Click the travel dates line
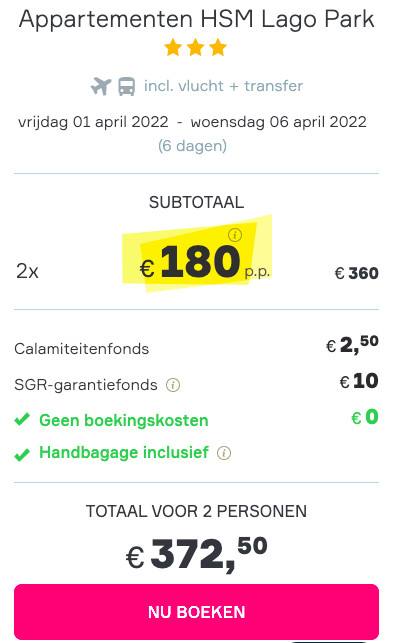The width and height of the screenshot is (393, 643). point(192,122)
